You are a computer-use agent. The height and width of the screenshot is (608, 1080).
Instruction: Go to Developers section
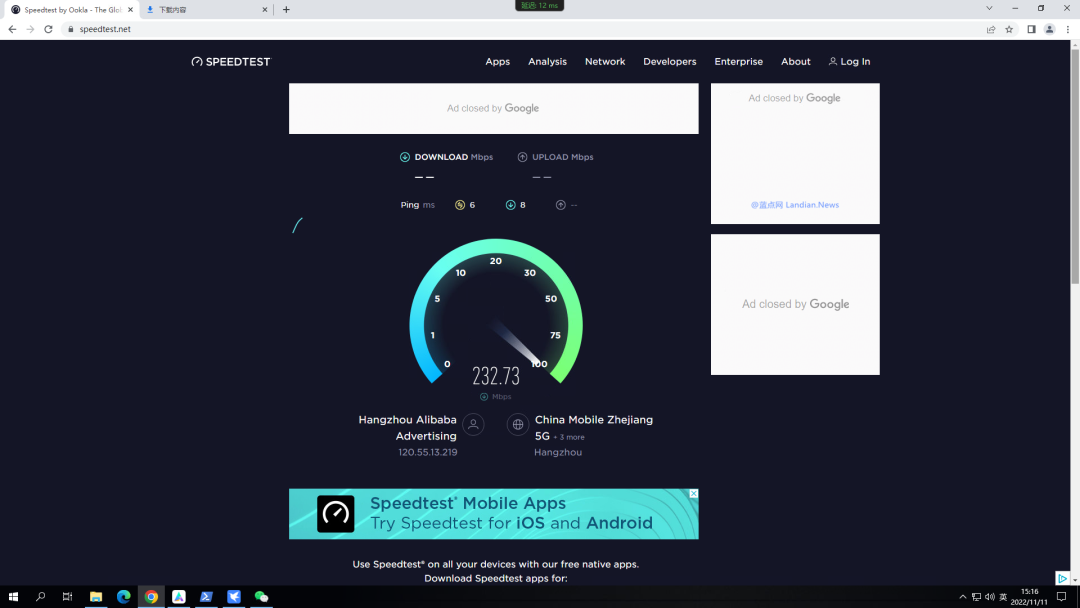669,61
